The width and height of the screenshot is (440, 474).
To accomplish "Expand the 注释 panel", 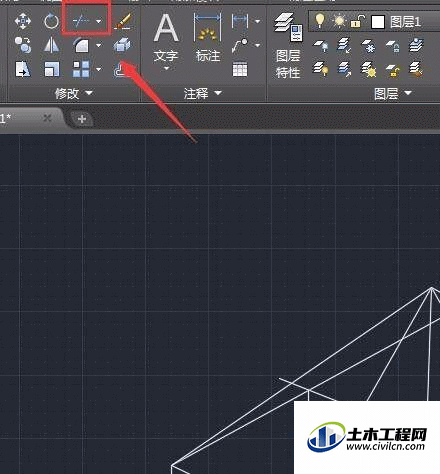I will [x=203, y=93].
